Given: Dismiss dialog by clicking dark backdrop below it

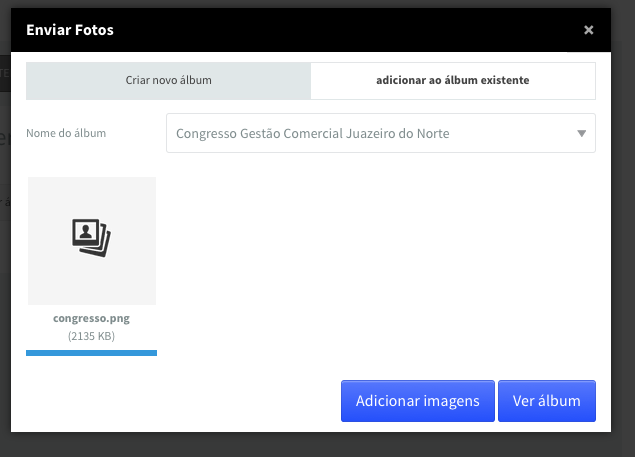Looking at the screenshot, I should coord(311,445).
